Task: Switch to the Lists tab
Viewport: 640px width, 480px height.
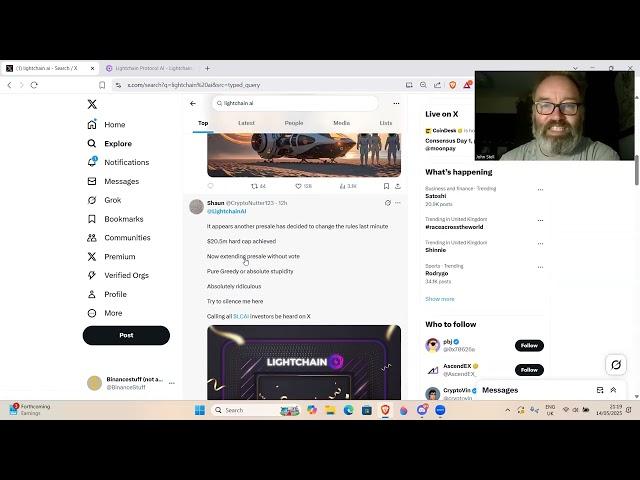Action: pyautogui.click(x=385, y=123)
